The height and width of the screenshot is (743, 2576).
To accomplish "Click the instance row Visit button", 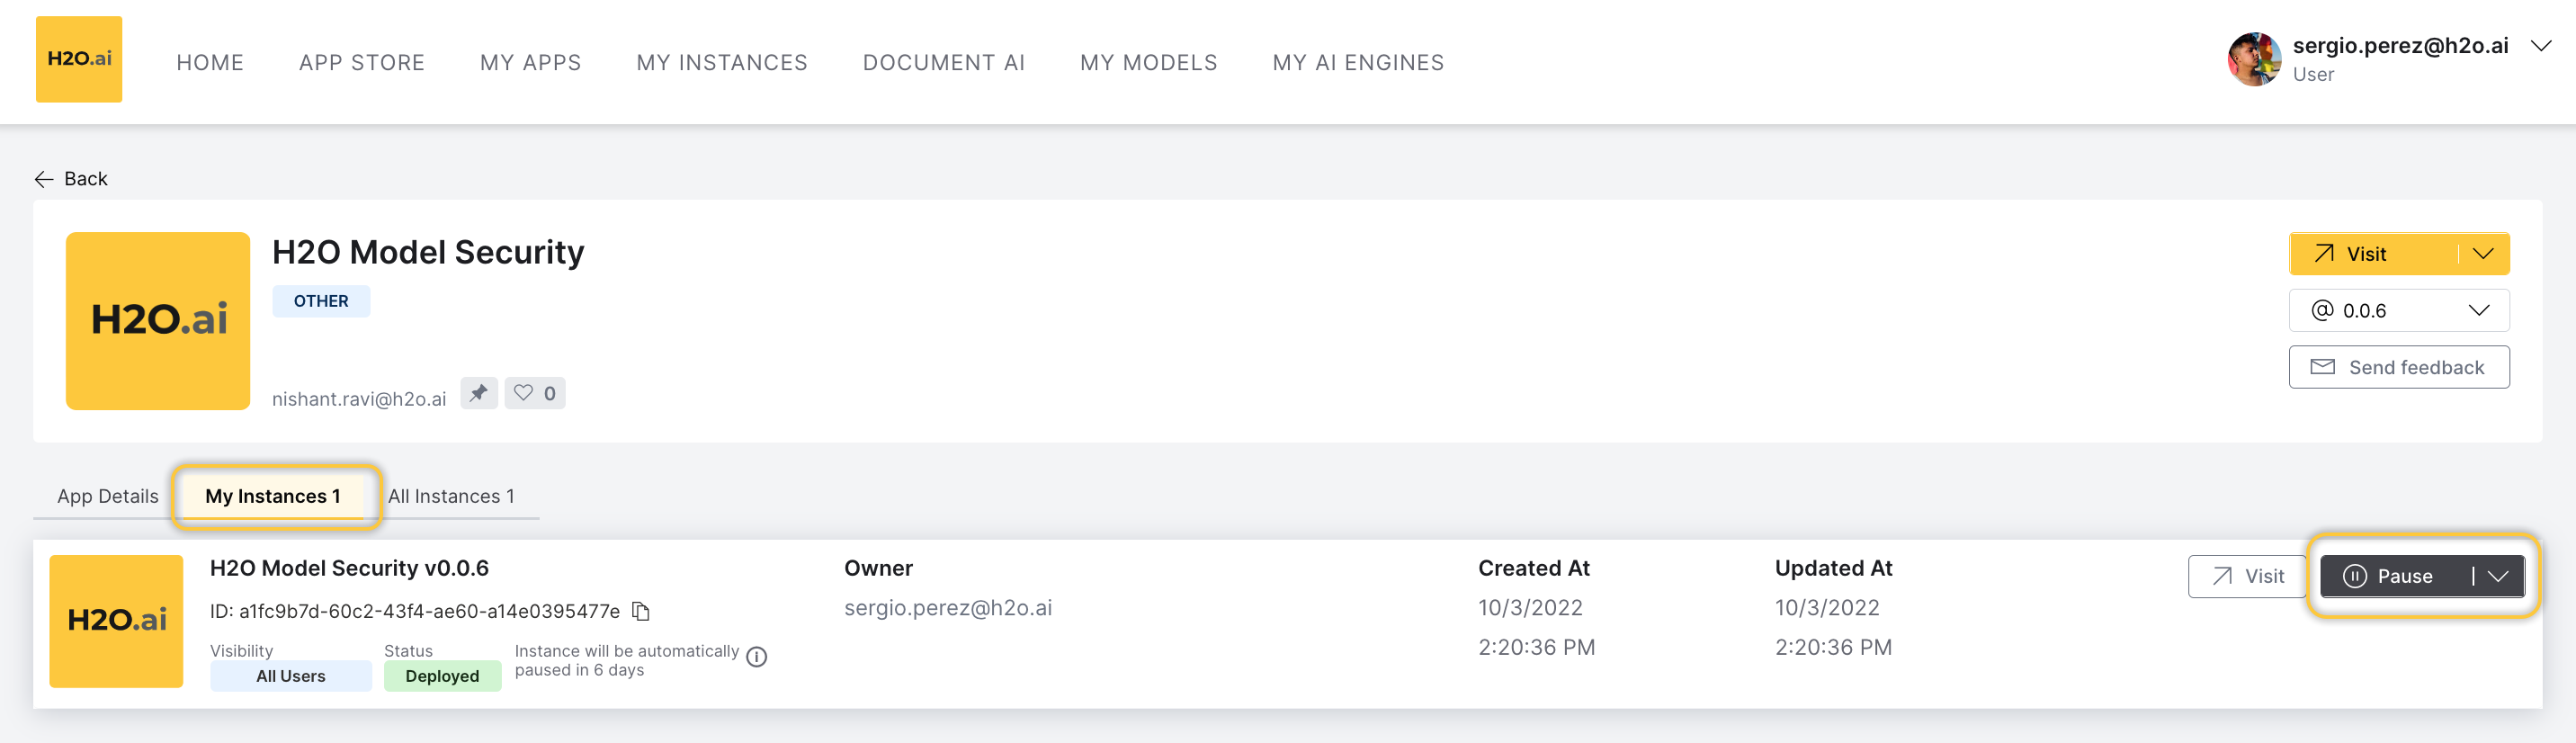I will click(x=2246, y=576).
